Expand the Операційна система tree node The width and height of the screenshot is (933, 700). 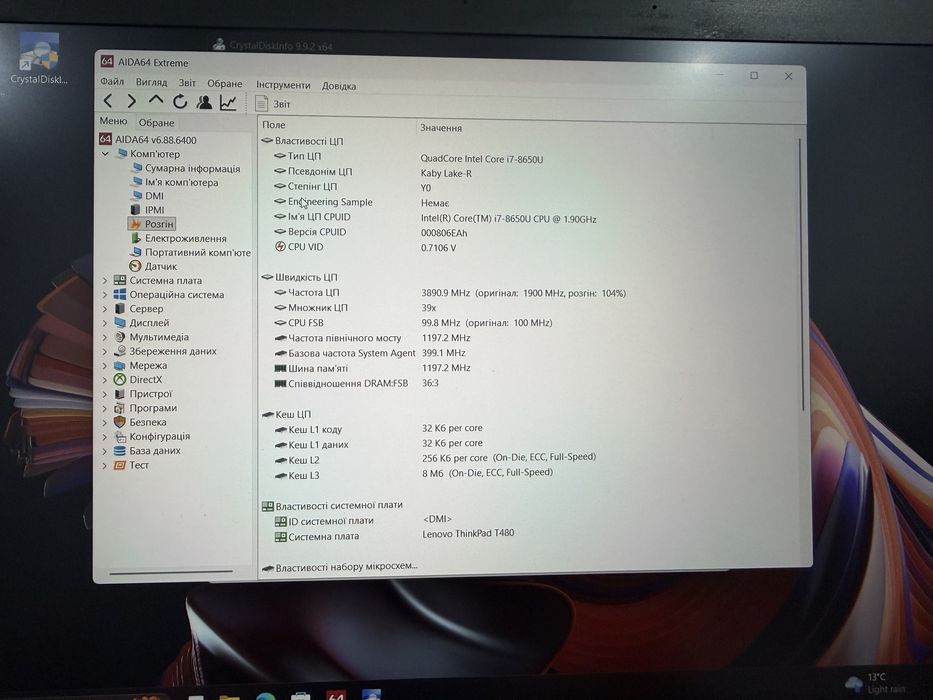pyautogui.click(x=105, y=295)
